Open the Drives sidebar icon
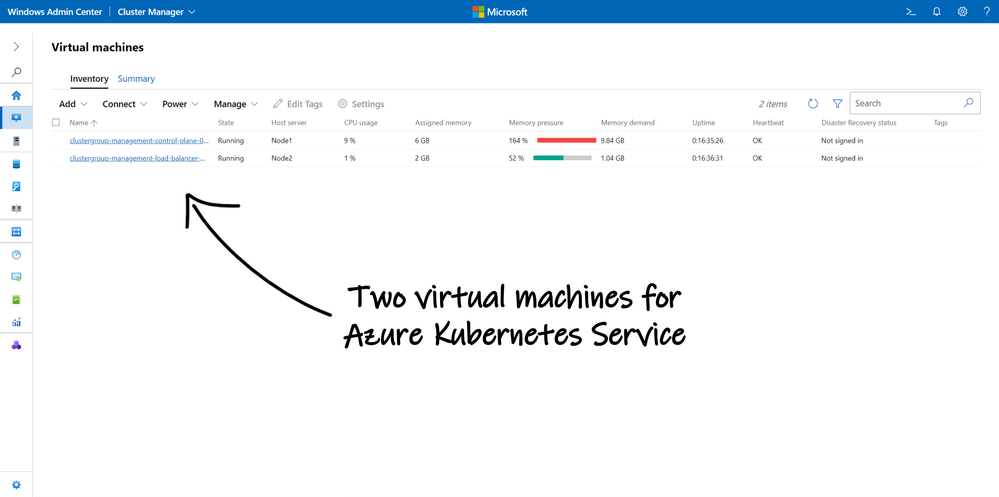This screenshot has height=497, width=999. point(17,187)
